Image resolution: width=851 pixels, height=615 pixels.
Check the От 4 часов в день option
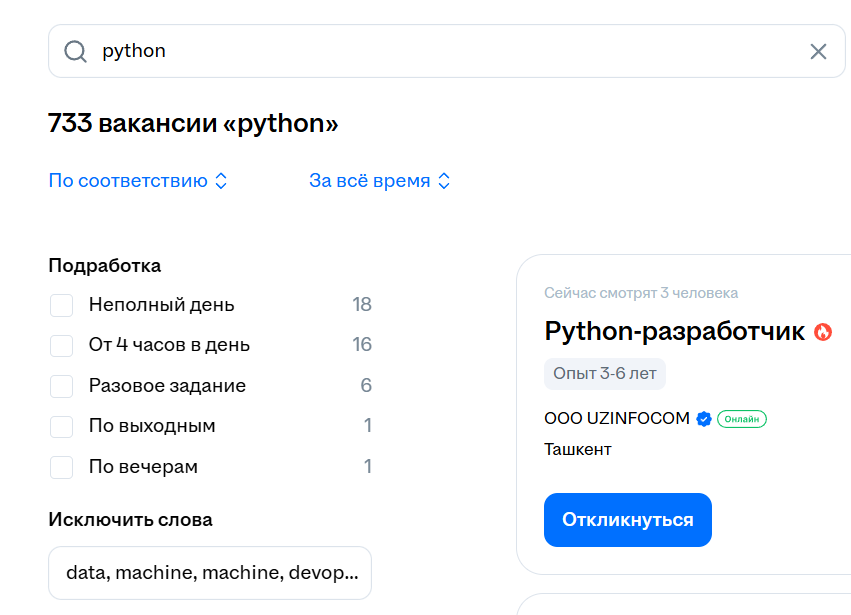point(62,345)
